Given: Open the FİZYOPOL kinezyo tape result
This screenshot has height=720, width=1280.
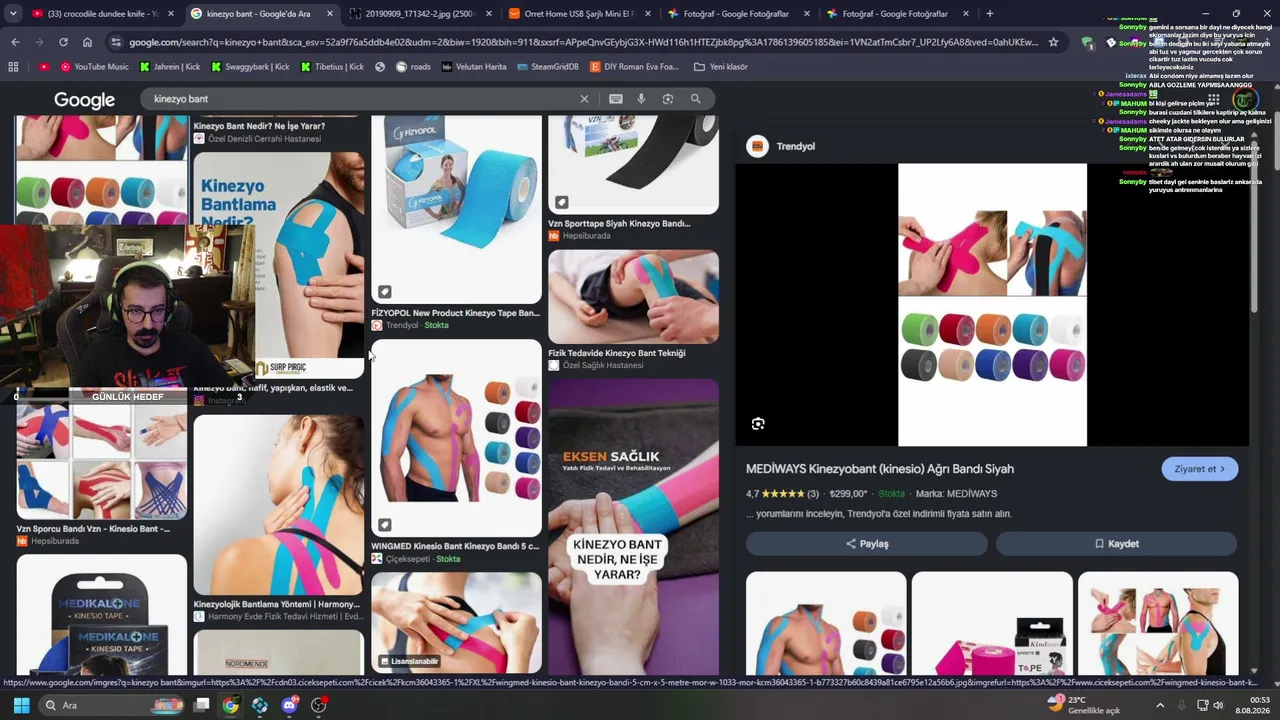Looking at the screenshot, I should (x=456, y=209).
